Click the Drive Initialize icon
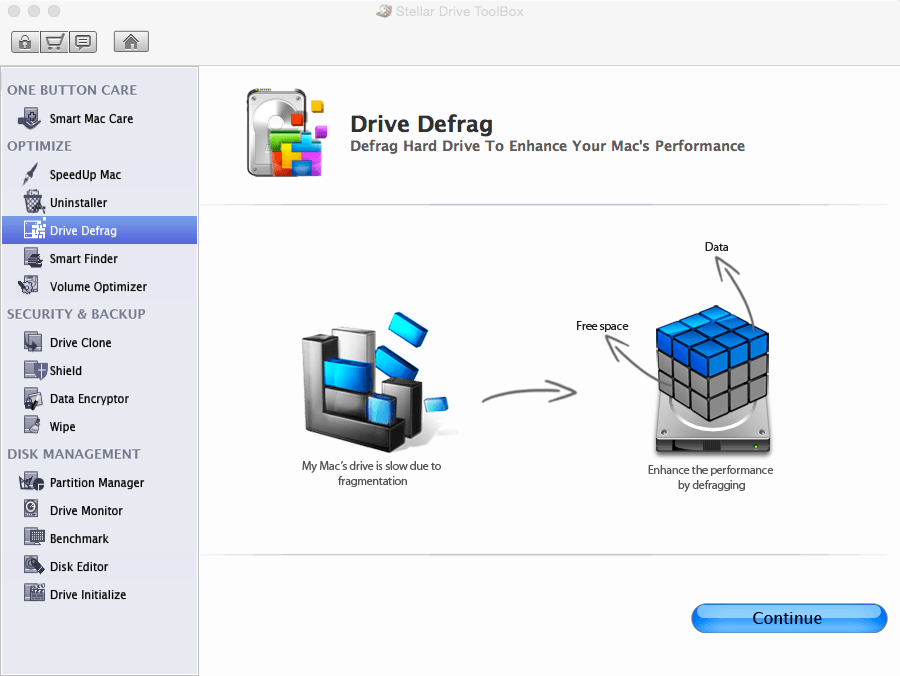900x676 pixels. click(x=34, y=592)
